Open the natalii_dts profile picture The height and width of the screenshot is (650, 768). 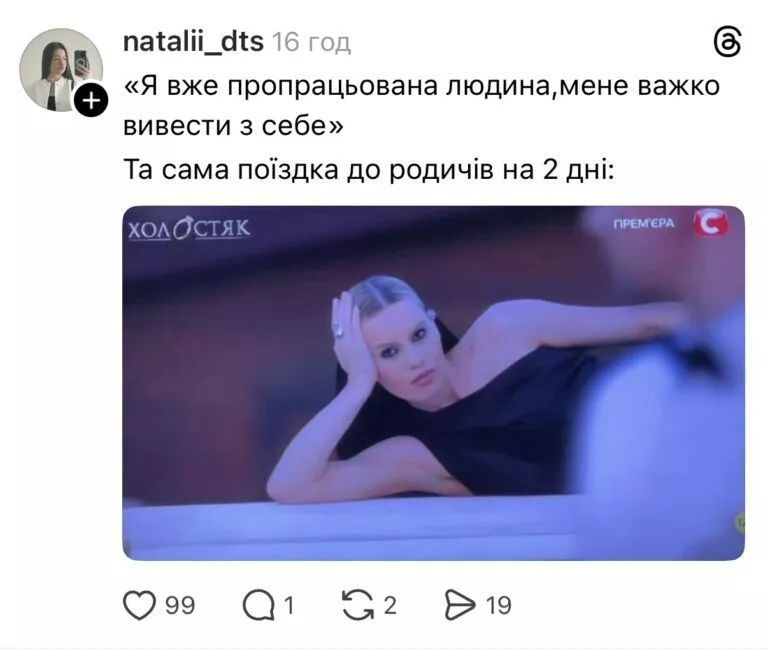(61, 70)
